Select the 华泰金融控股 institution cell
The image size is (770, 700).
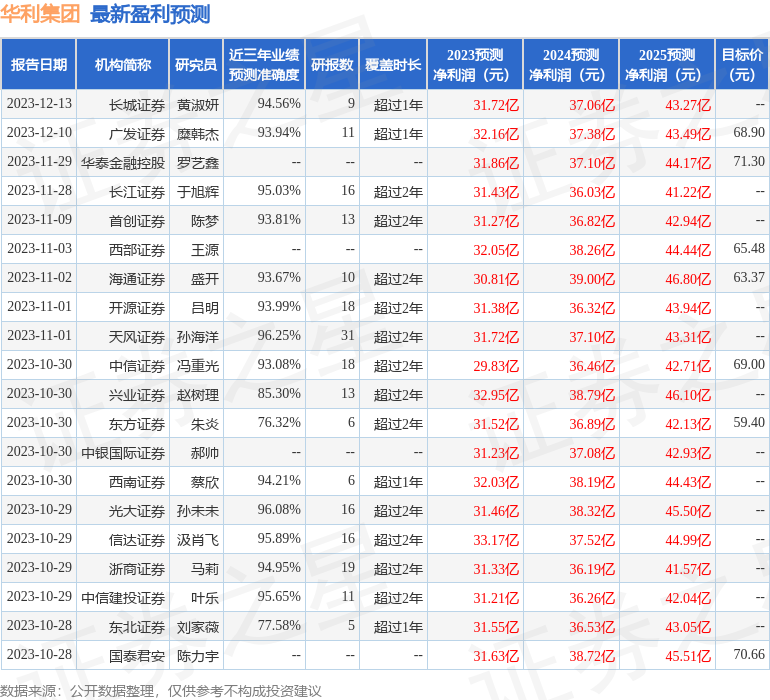123,163
